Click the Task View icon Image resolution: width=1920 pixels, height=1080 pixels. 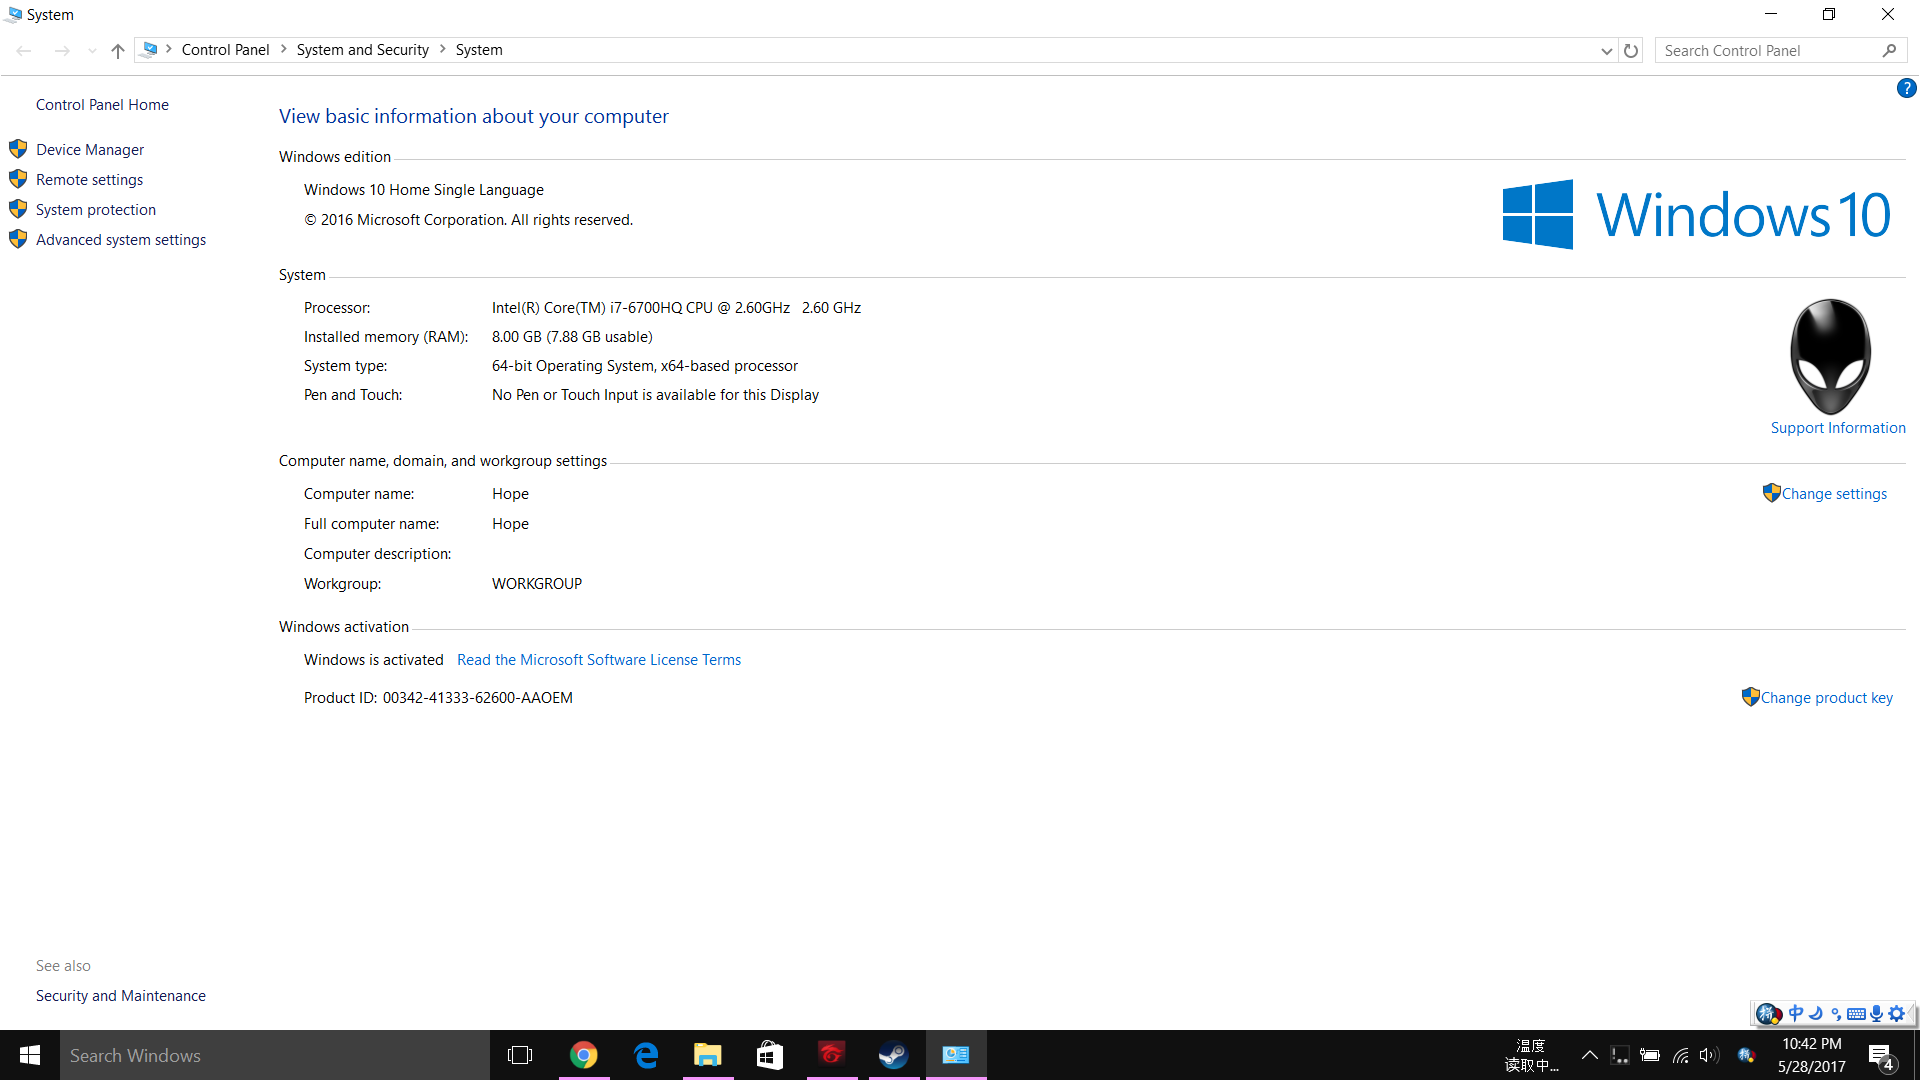(520, 1055)
